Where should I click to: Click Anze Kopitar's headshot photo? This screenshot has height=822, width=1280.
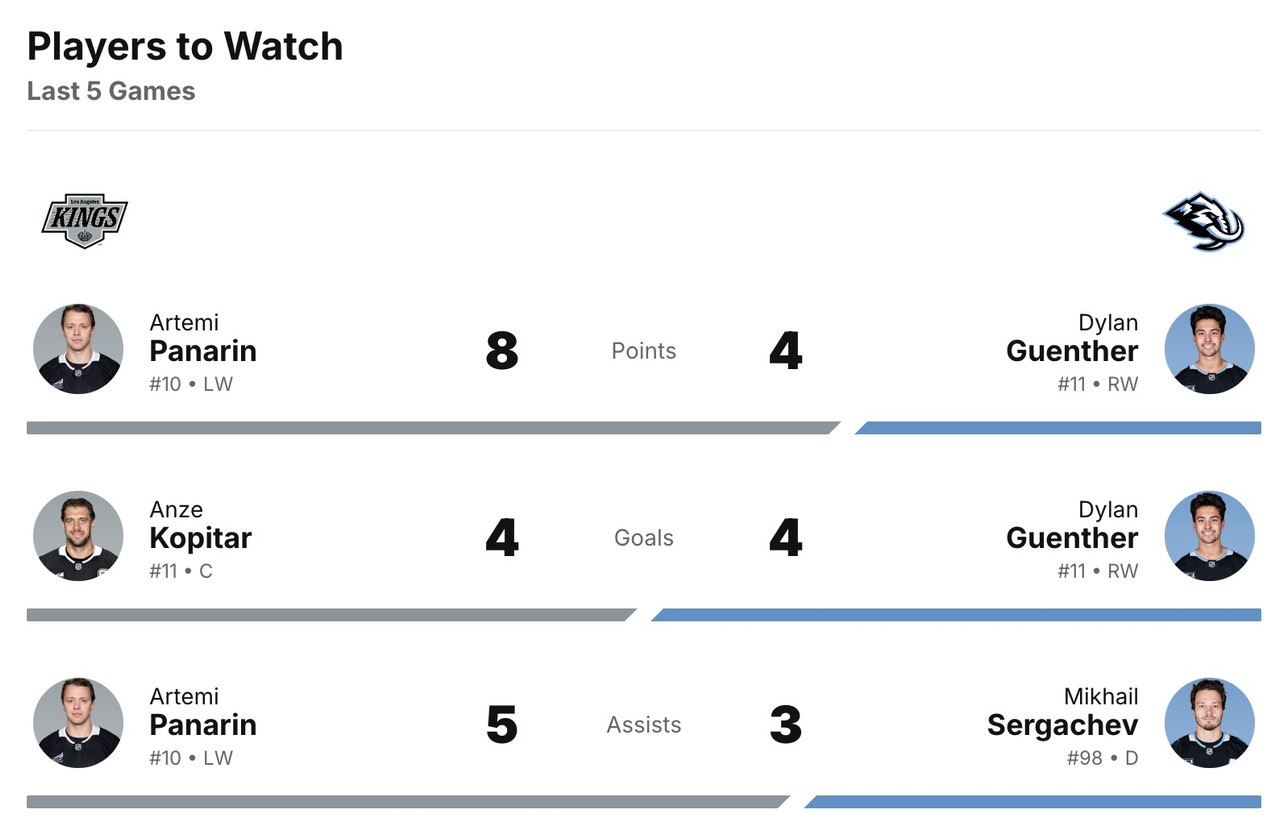coord(78,536)
